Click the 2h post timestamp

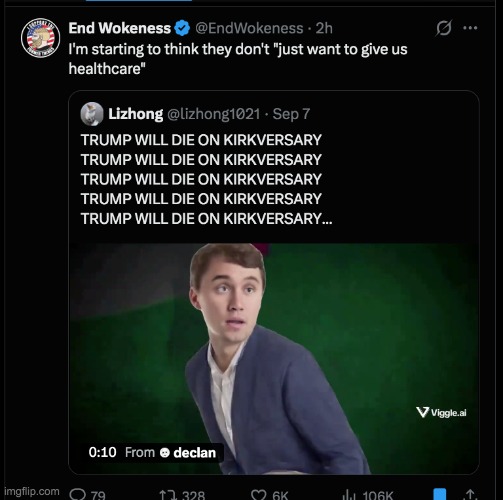pos(324,28)
